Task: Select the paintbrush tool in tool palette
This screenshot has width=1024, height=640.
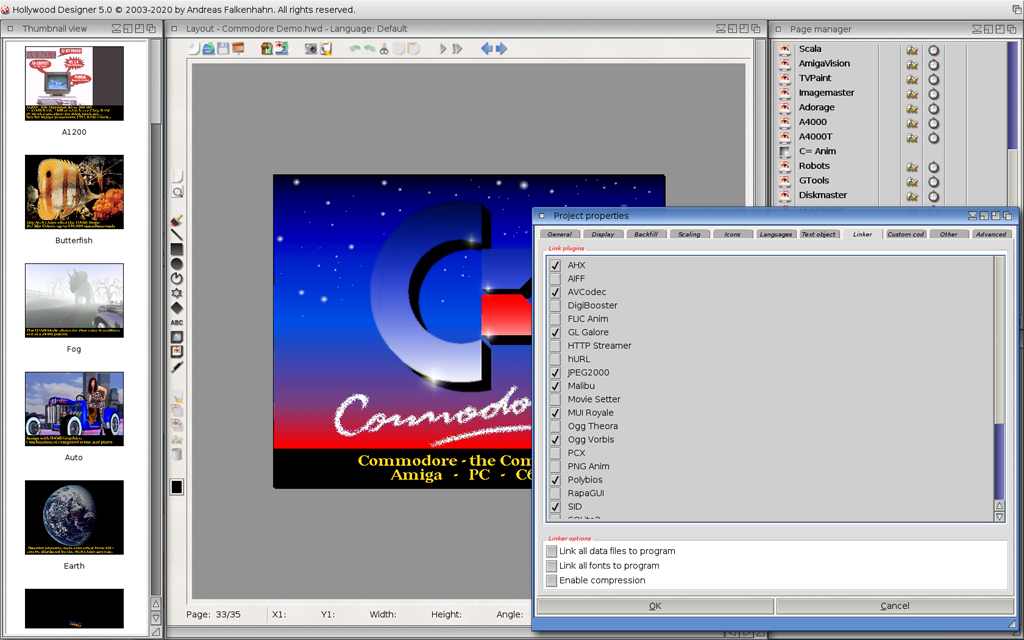Action: click(x=177, y=221)
